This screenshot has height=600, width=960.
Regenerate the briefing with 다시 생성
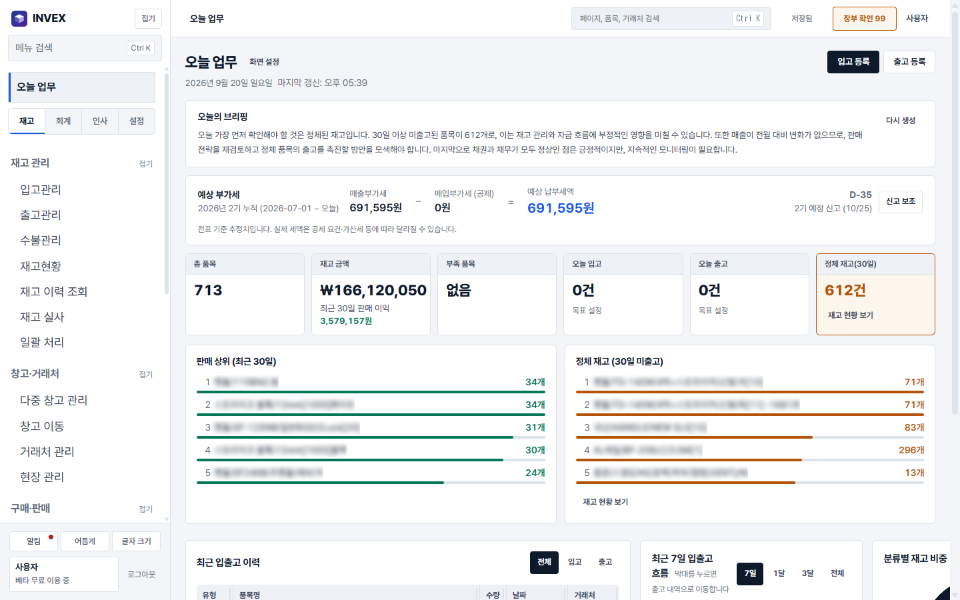click(901, 121)
